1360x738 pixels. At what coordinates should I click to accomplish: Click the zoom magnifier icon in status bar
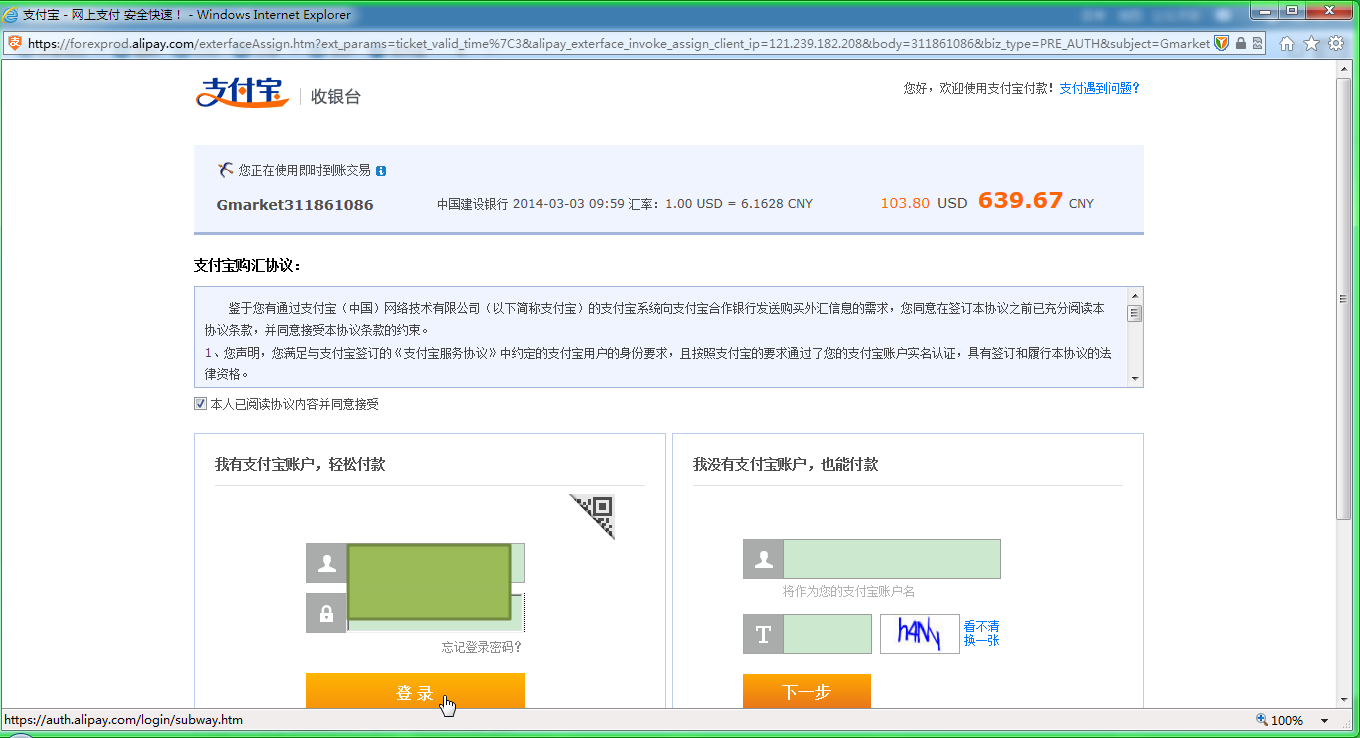[x=1262, y=720]
